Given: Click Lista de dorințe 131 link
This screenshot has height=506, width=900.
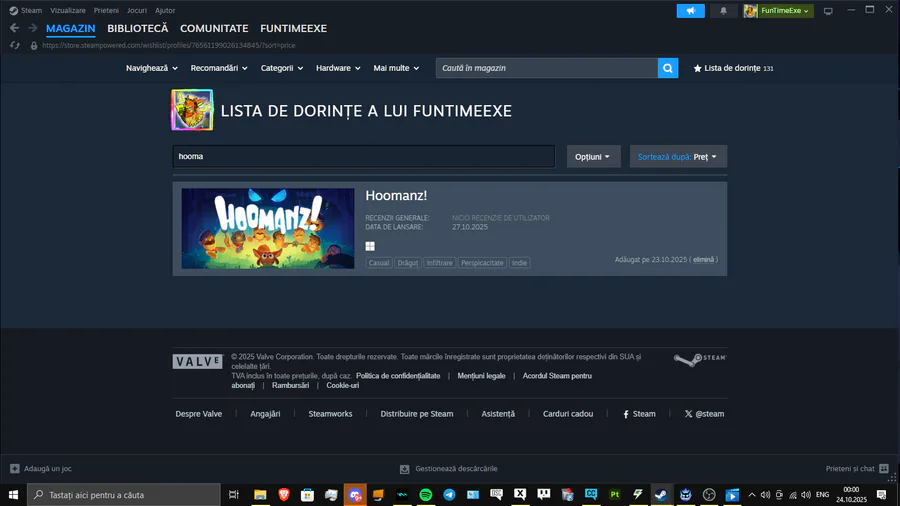Looking at the screenshot, I should click(733, 68).
